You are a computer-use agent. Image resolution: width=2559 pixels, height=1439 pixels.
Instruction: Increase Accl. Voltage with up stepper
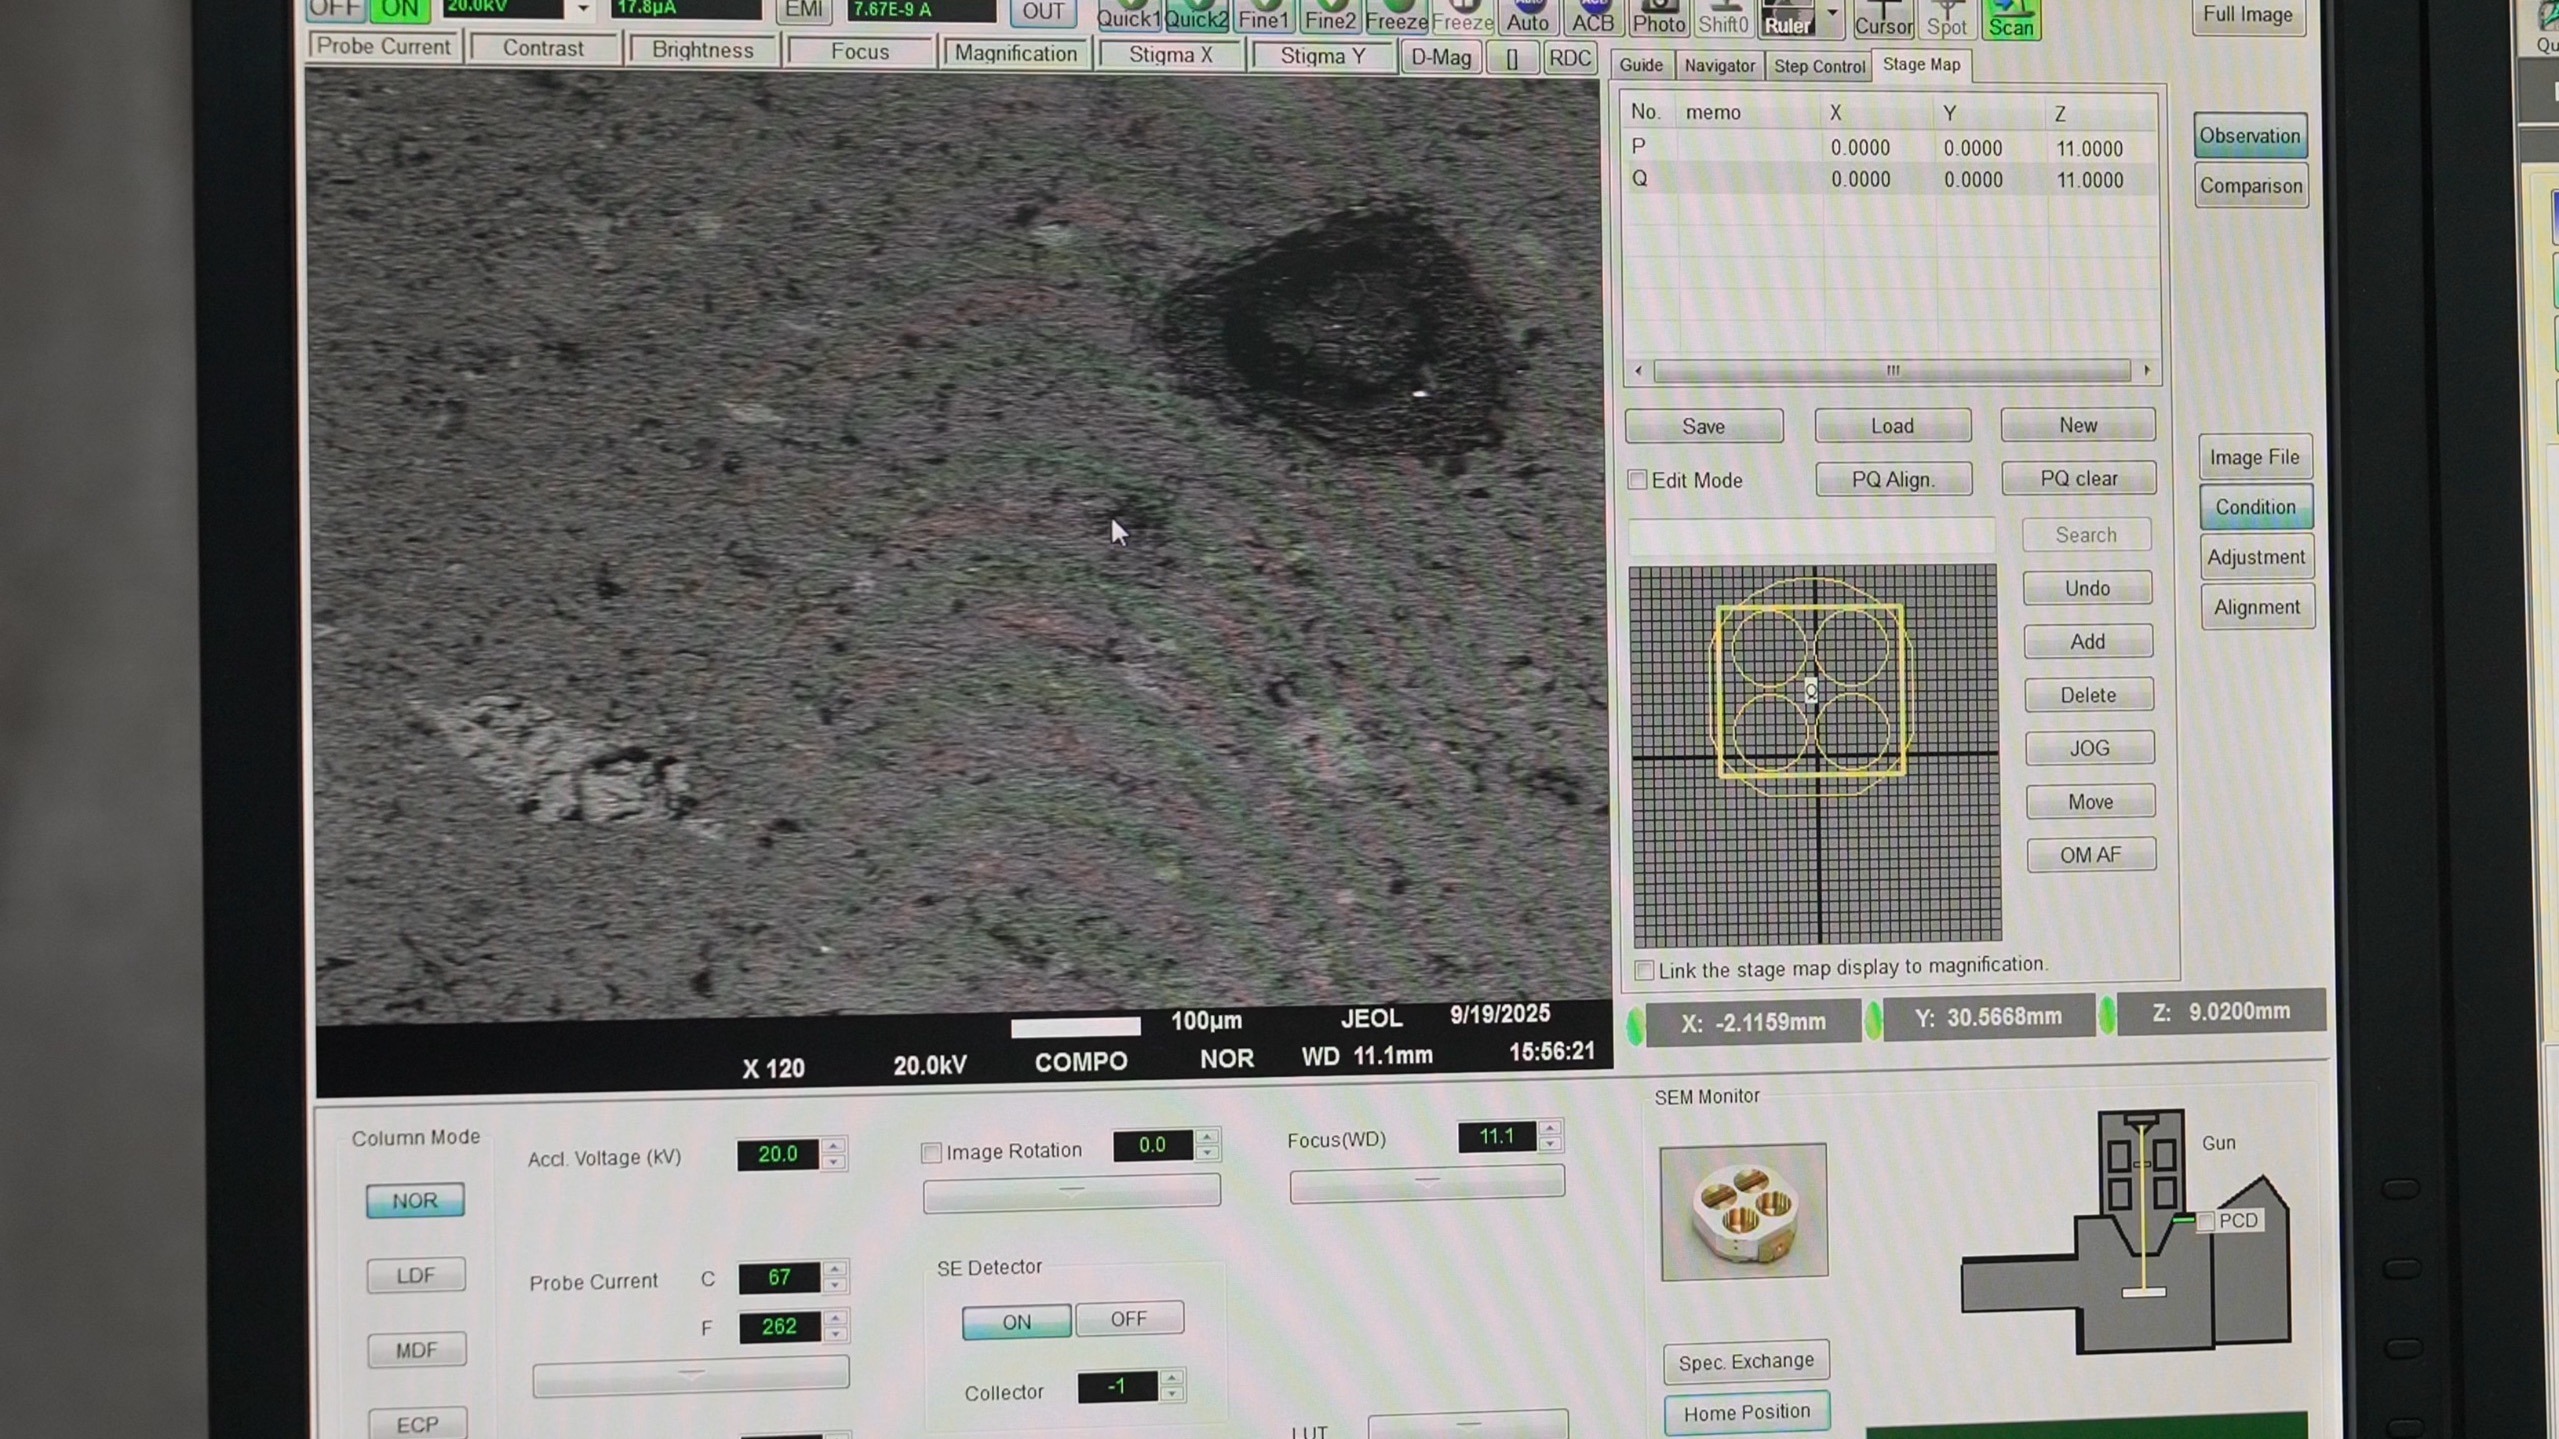click(x=834, y=1145)
